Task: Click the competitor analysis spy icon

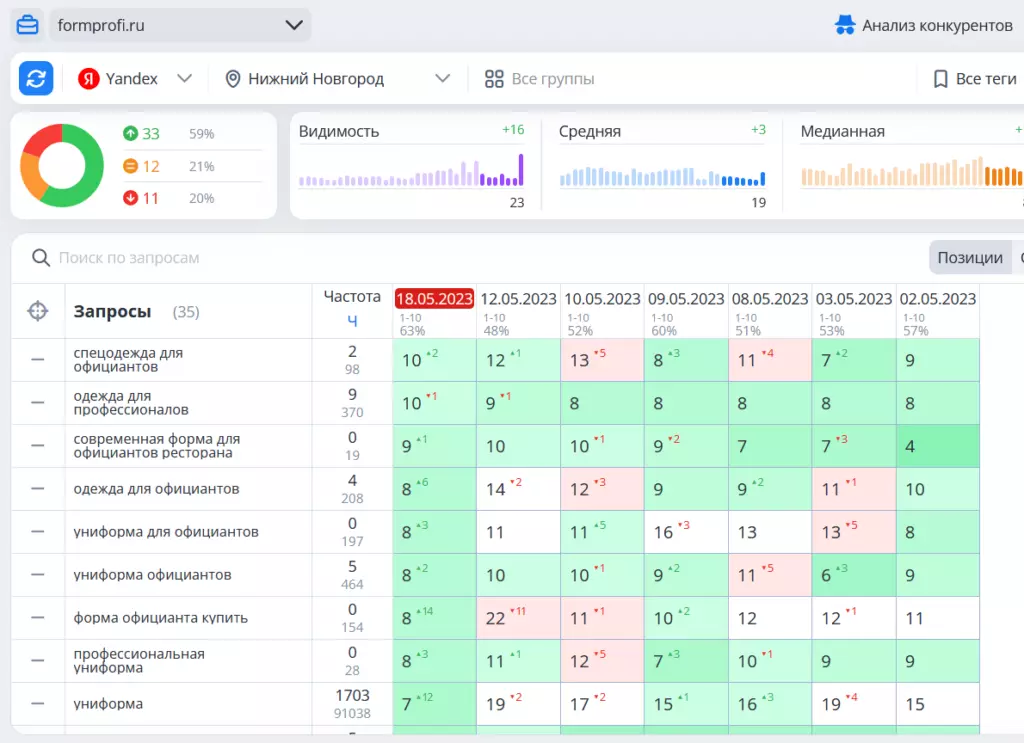Action: point(844,25)
